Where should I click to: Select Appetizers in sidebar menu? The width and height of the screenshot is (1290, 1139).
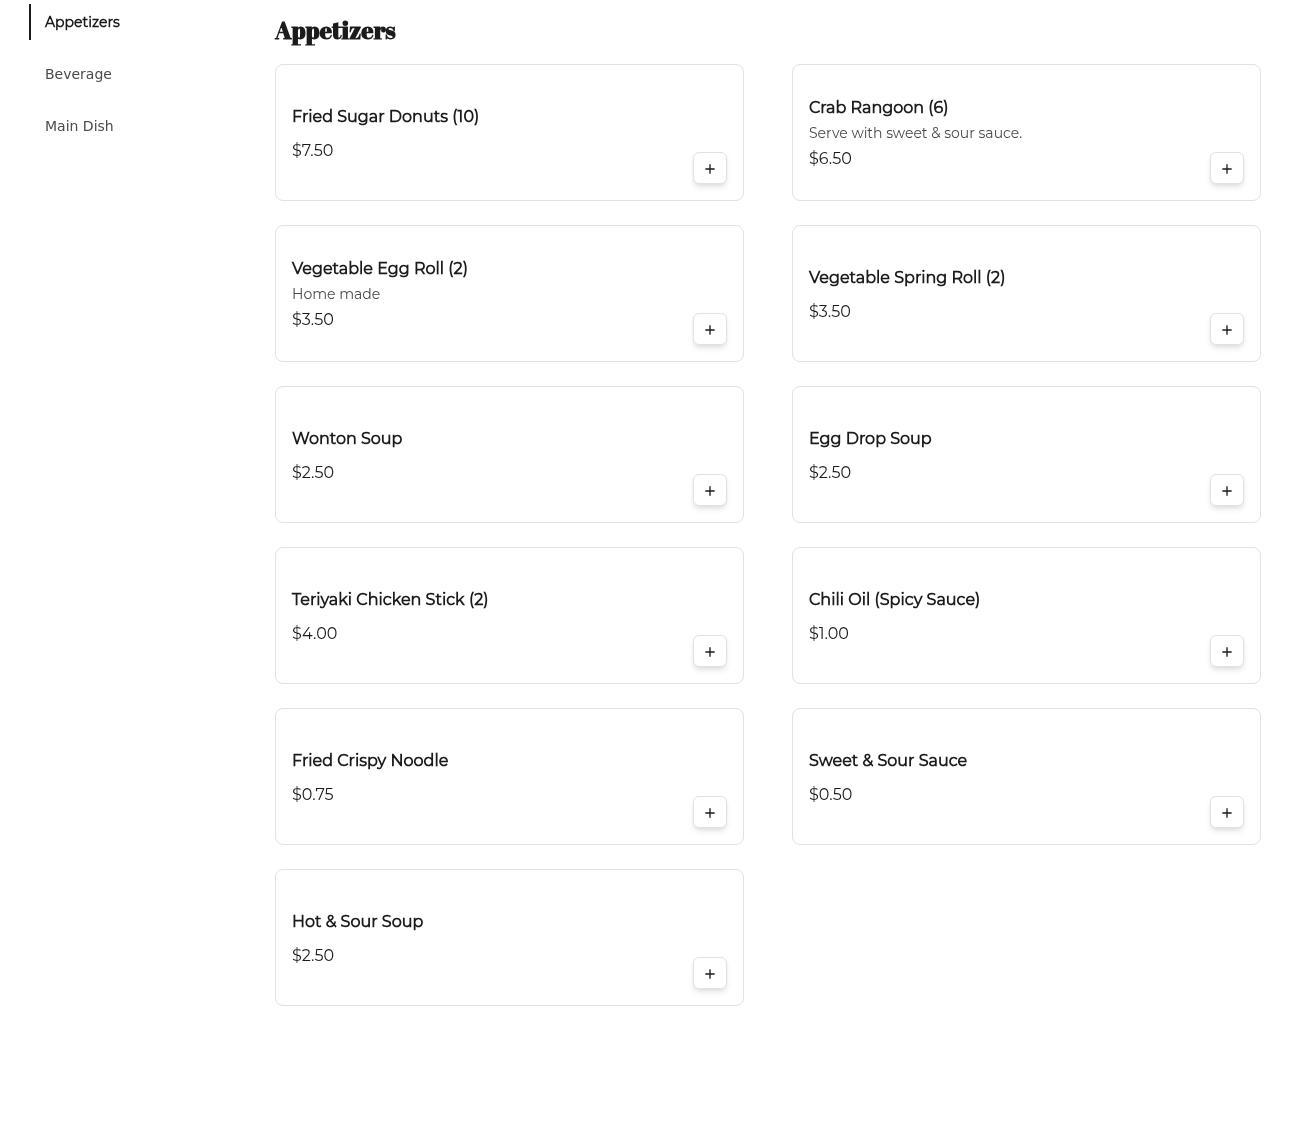(x=82, y=22)
